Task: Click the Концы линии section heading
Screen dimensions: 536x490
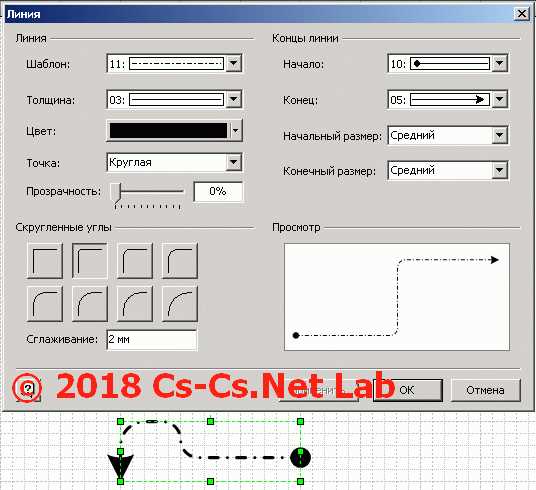Action: click(x=305, y=38)
